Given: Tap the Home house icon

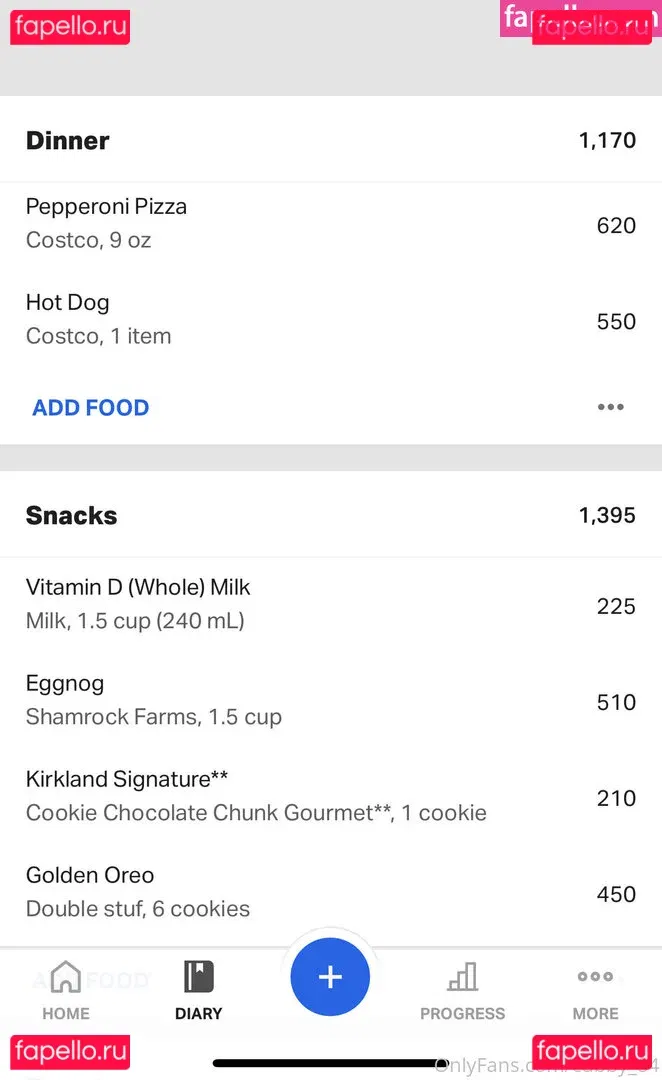Looking at the screenshot, I should [66, 976].
